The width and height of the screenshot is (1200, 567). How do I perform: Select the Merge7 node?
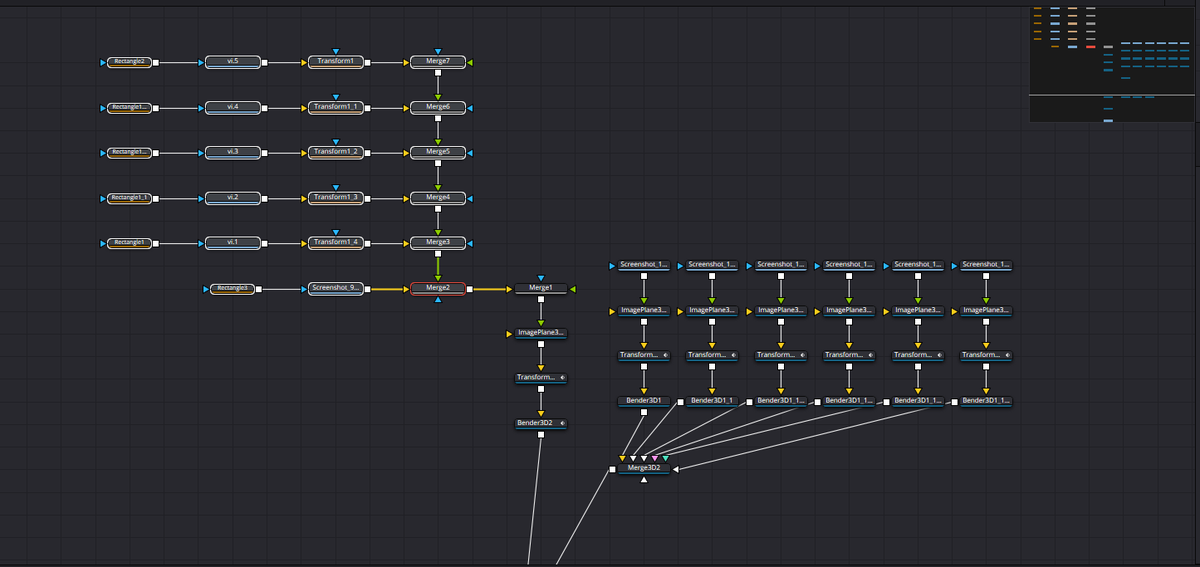coord(438,62)
